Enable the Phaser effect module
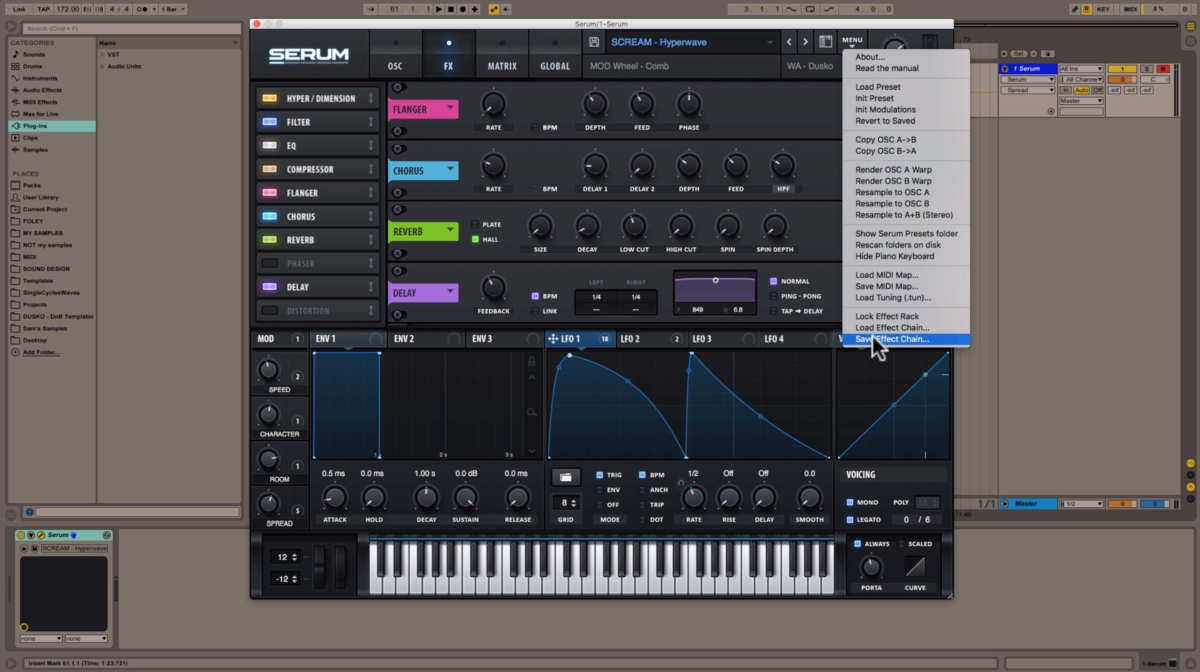This screenshot has width=1200, height=672. pyautogui.click(x=269, y=264)
